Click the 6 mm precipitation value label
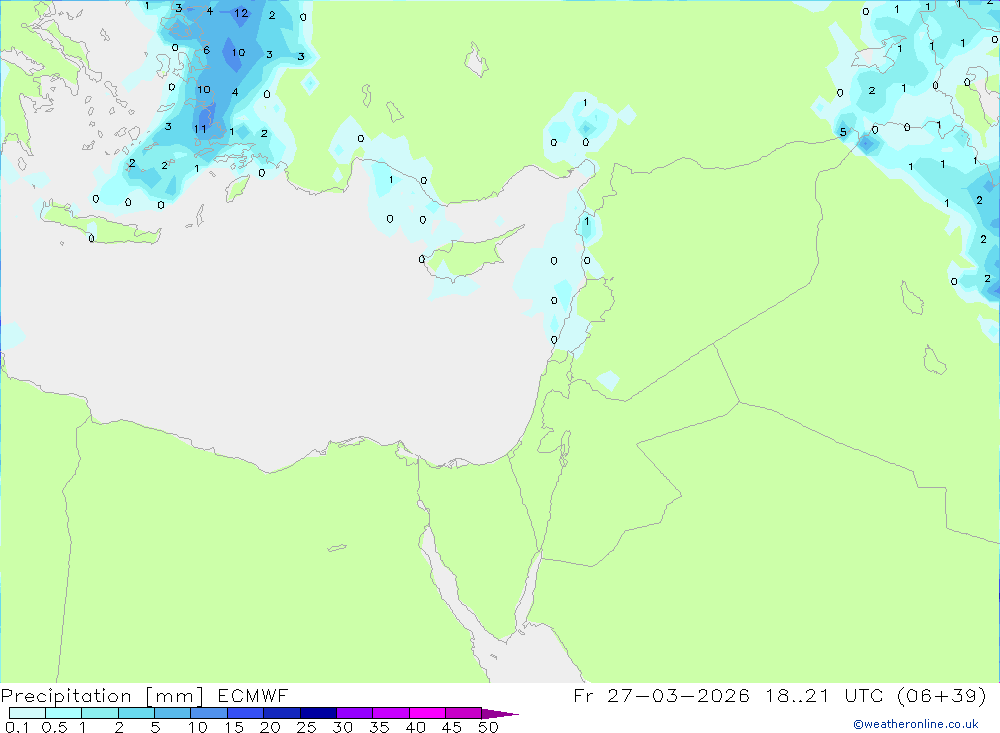The width and height of the screenshot is (1000, 733). 206,50
